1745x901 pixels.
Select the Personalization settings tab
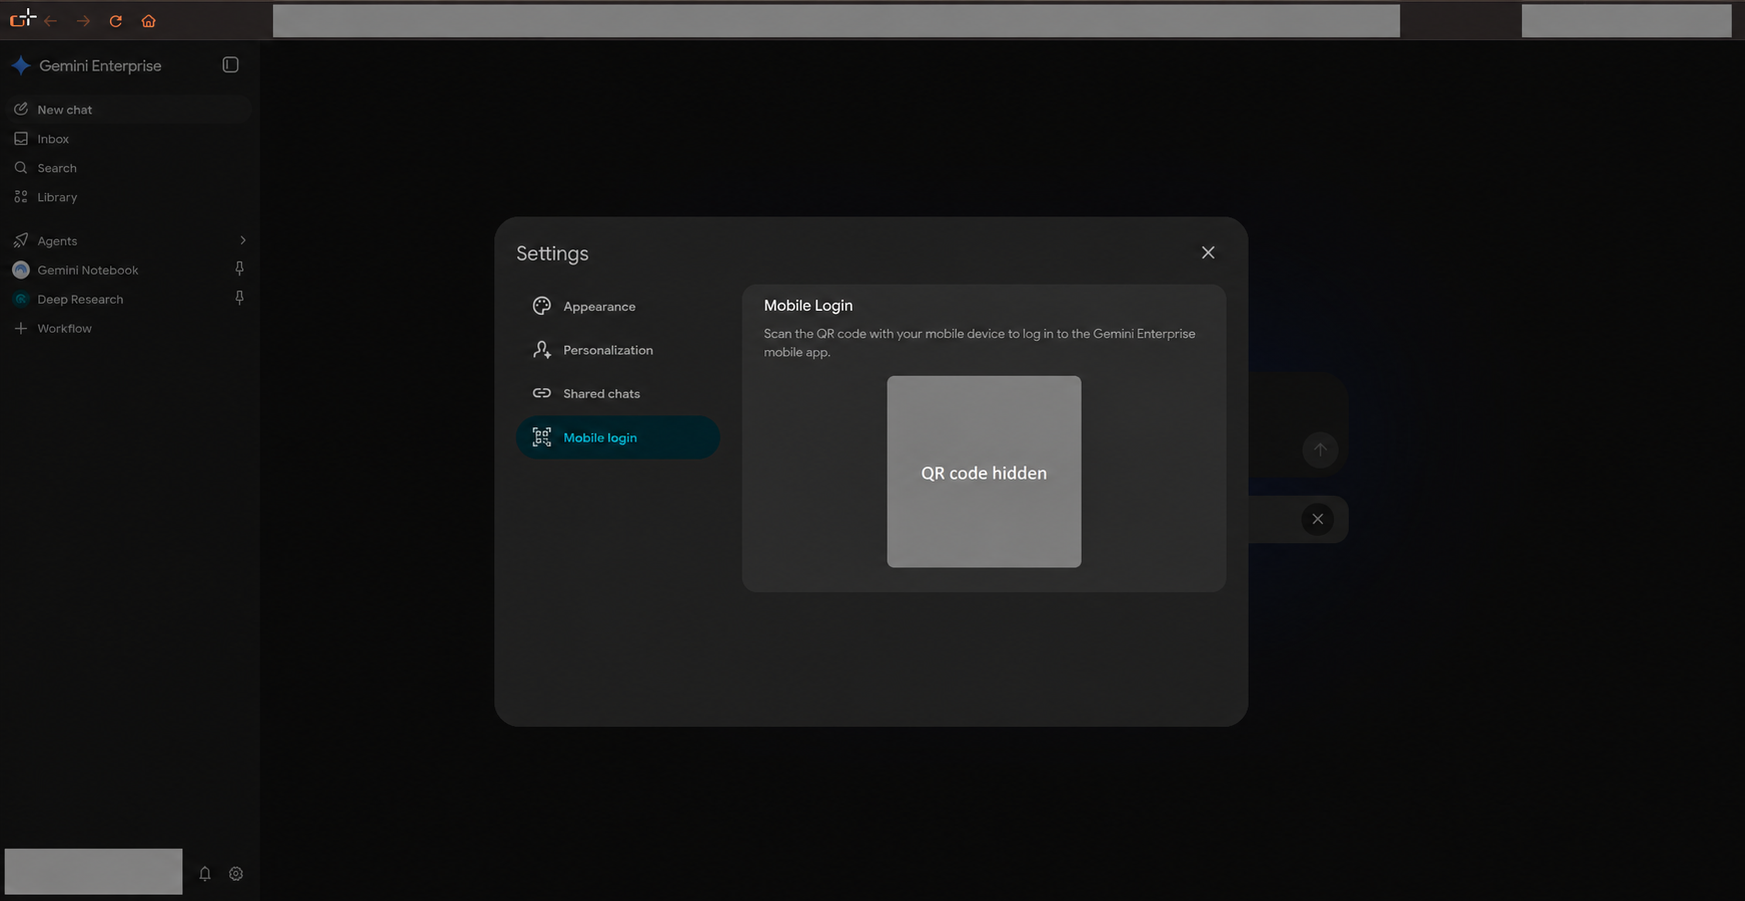click(x=618, y=350)
